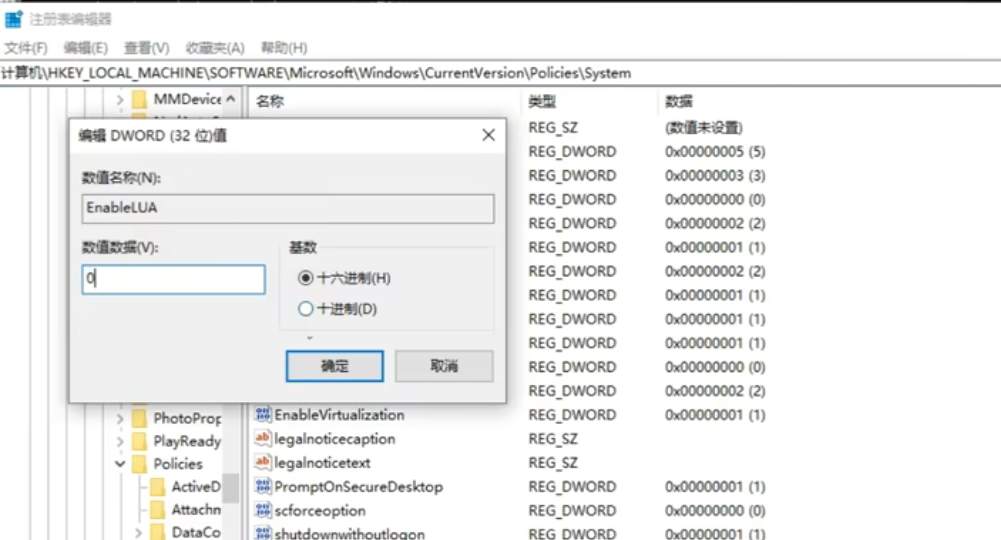
Task: Close the Edit DWORD dialog with X
Action: point(488,135)
